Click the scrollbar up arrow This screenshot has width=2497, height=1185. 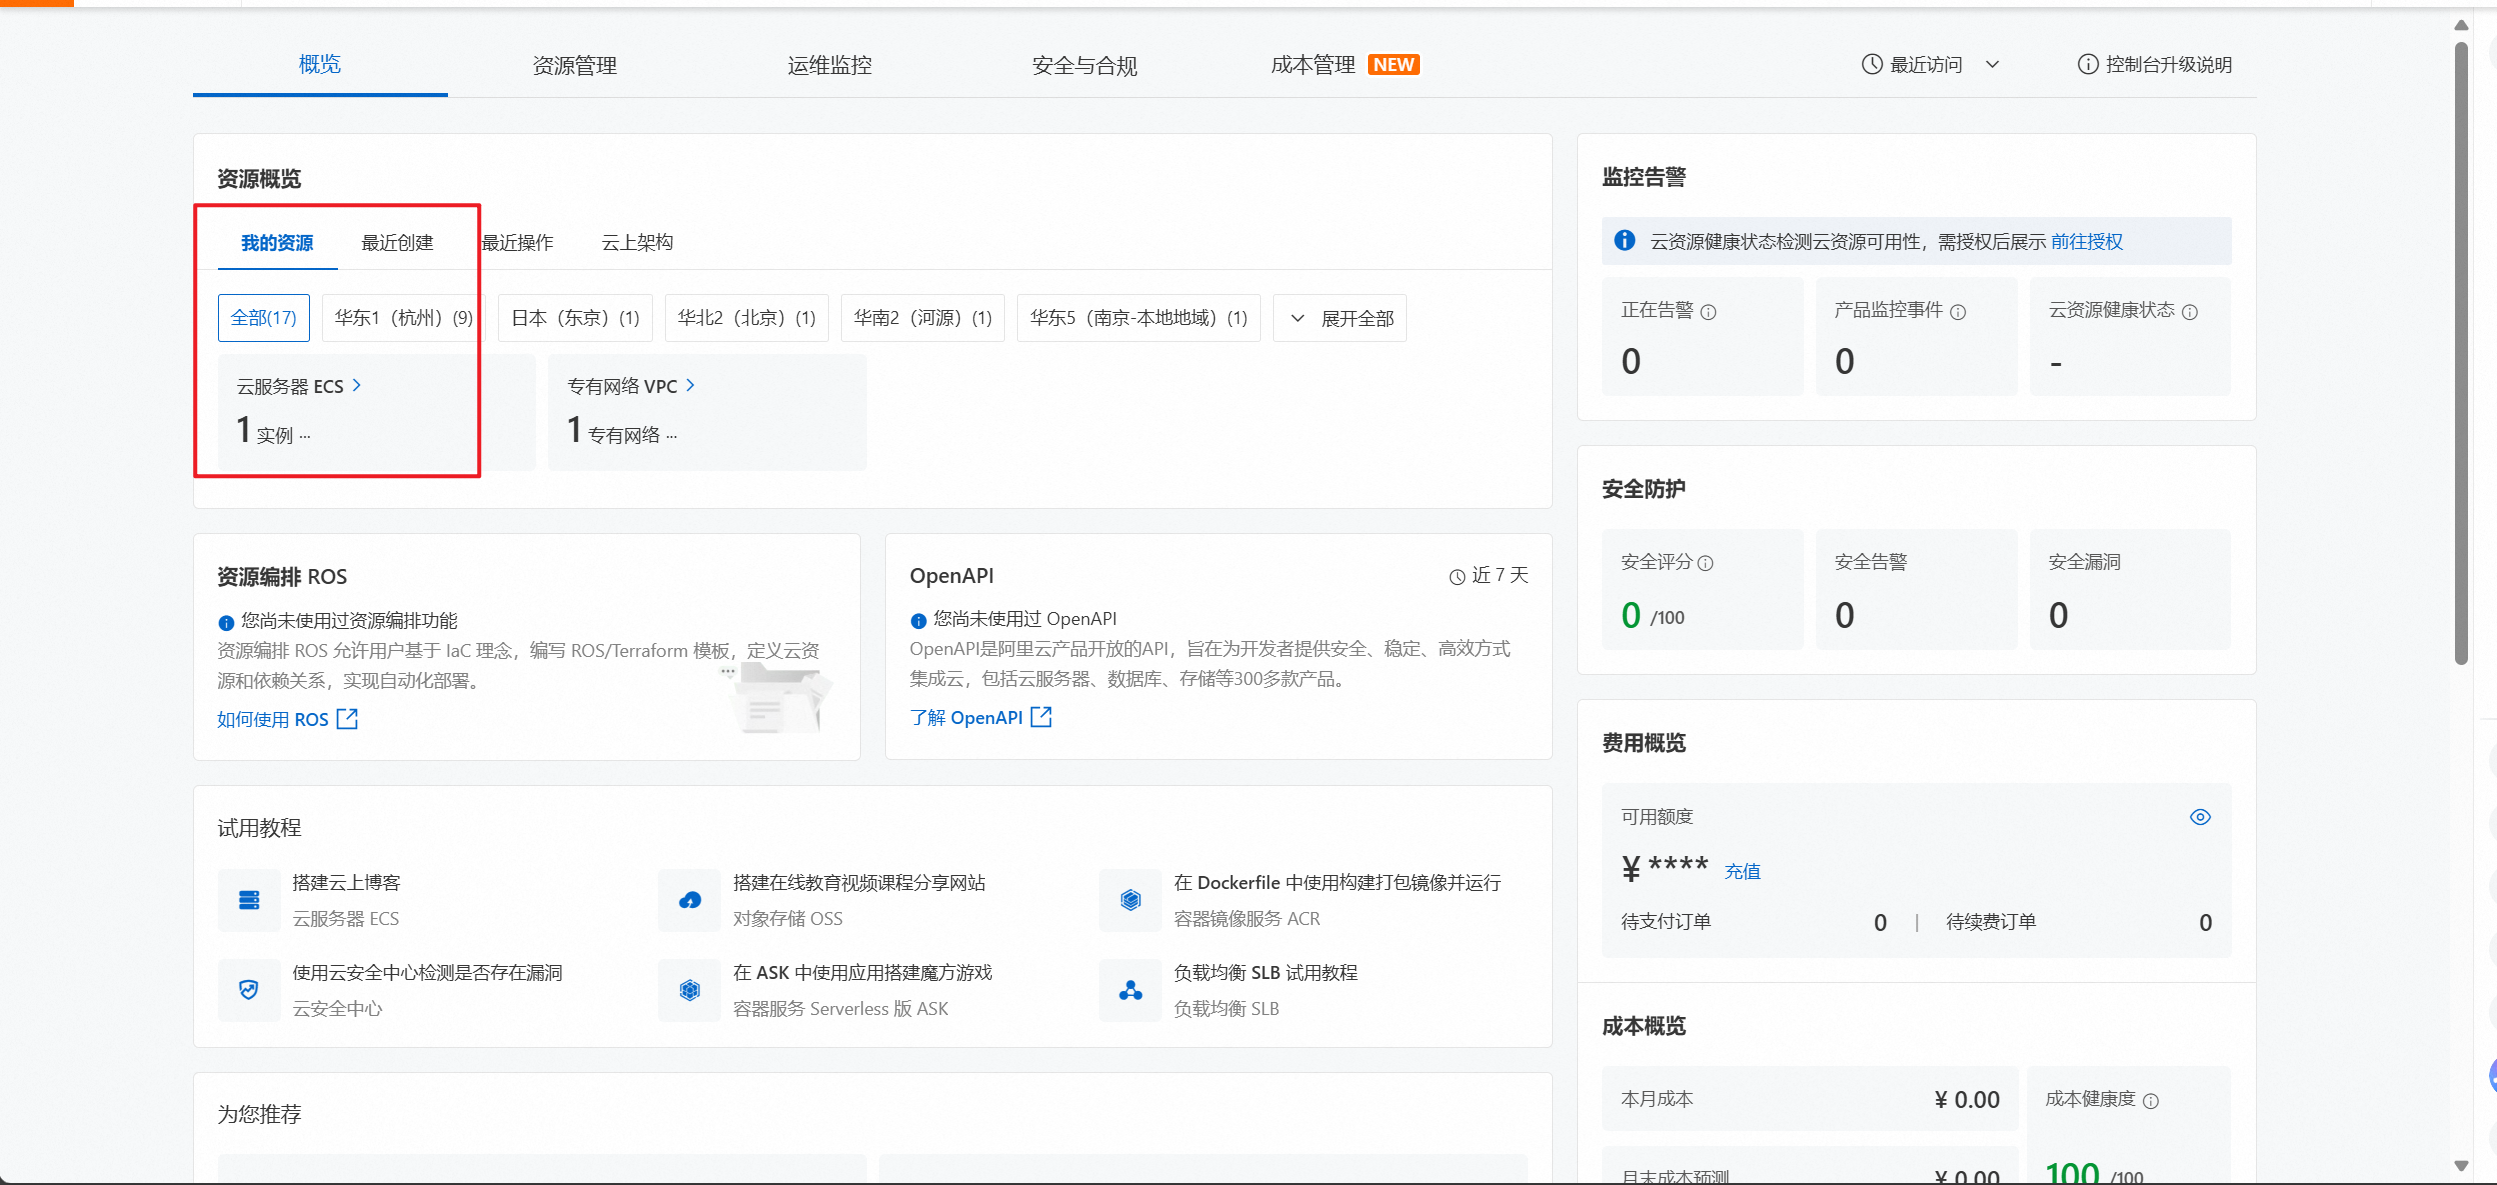click(2461, 25)
